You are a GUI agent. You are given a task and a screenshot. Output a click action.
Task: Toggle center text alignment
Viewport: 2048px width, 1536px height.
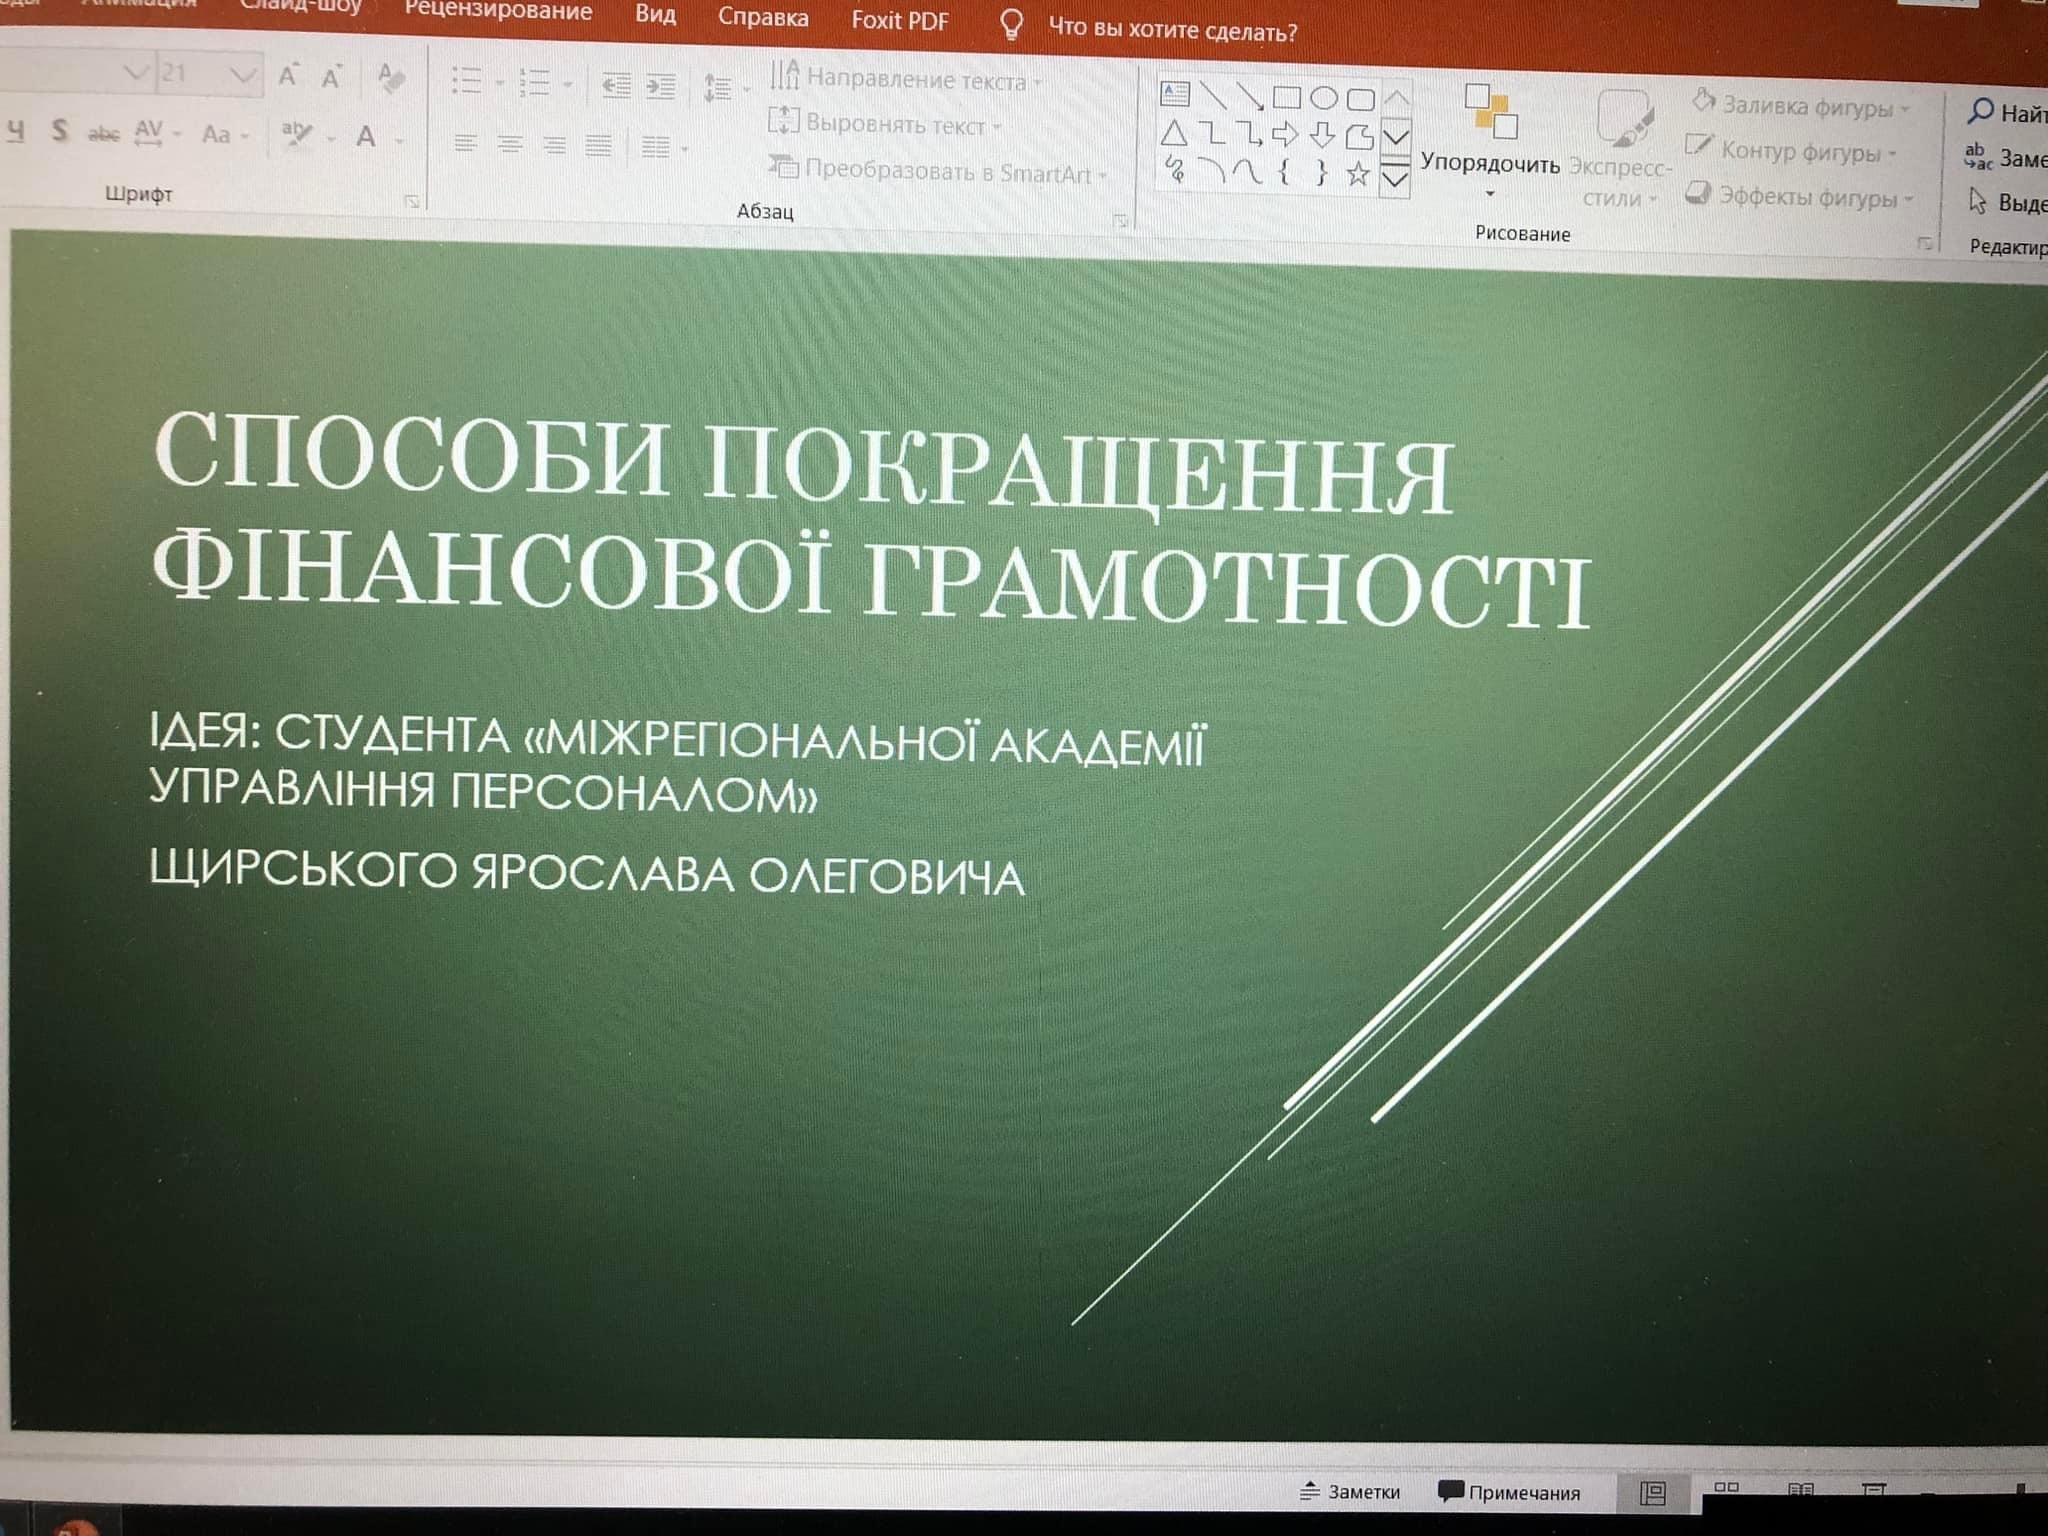pos(510,146)
